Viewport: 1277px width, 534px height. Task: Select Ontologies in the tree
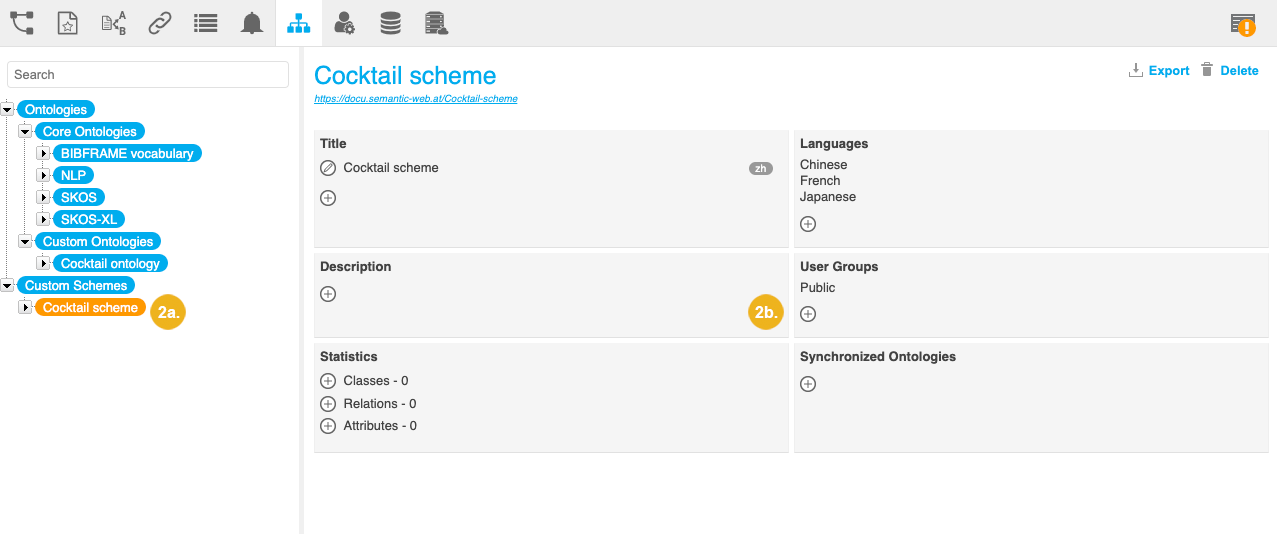tap(56, 109)
